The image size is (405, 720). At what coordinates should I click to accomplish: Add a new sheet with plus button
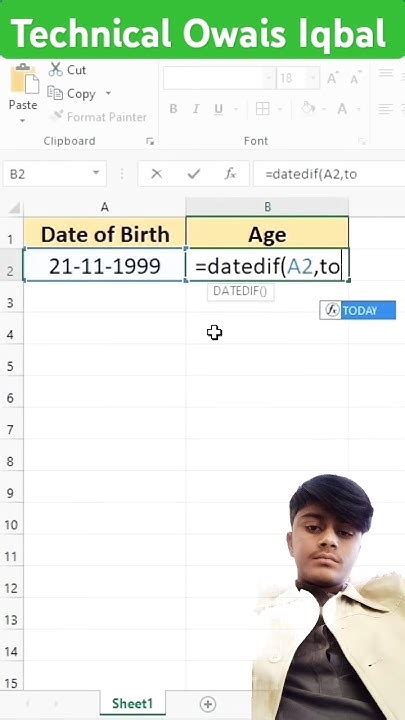[x=208, y=703]
